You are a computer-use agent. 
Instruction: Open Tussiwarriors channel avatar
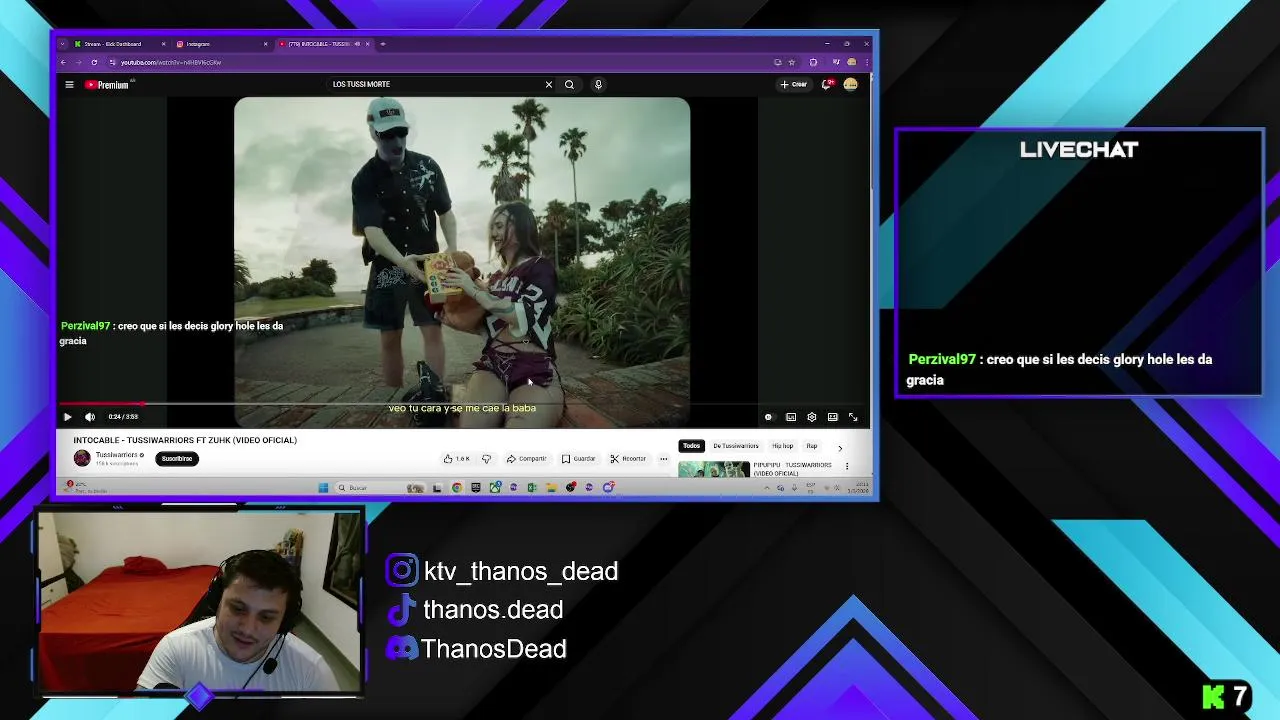tap(82, 458)
